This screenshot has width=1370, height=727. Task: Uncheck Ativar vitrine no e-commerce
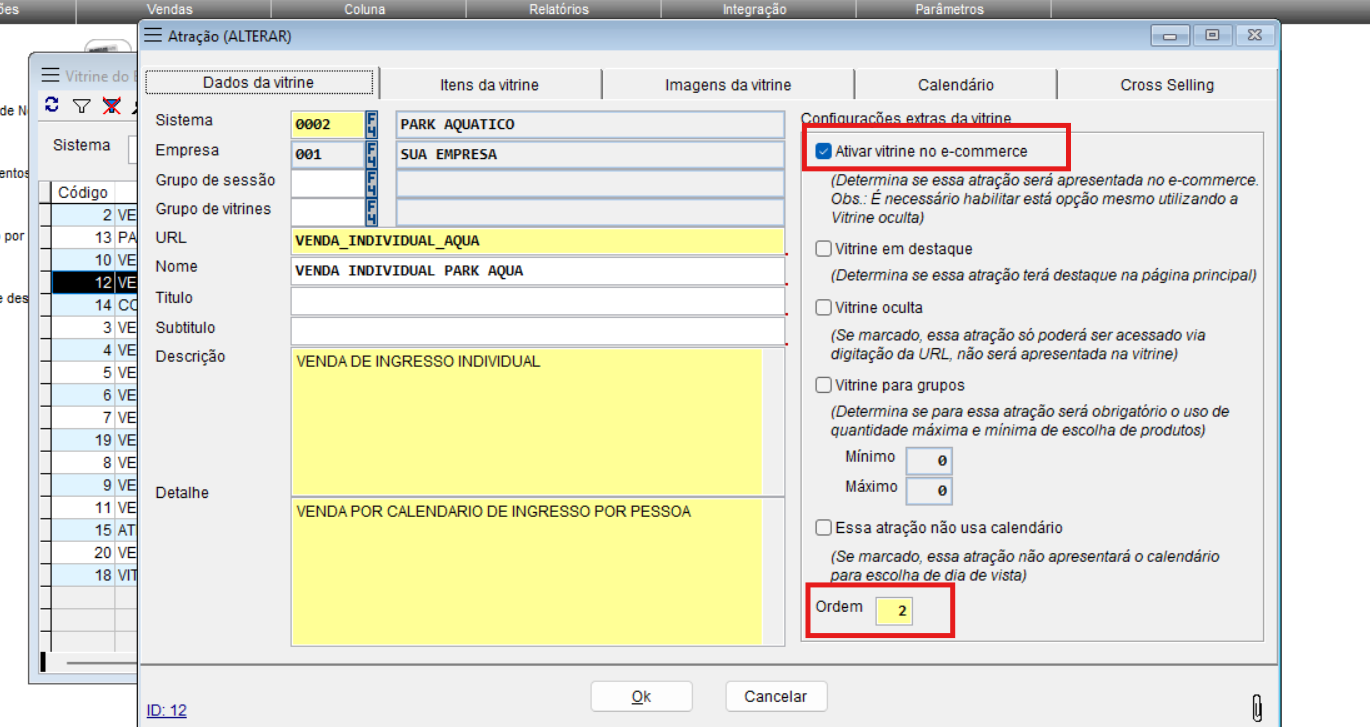pyautogui.click(x=824, y=152)
